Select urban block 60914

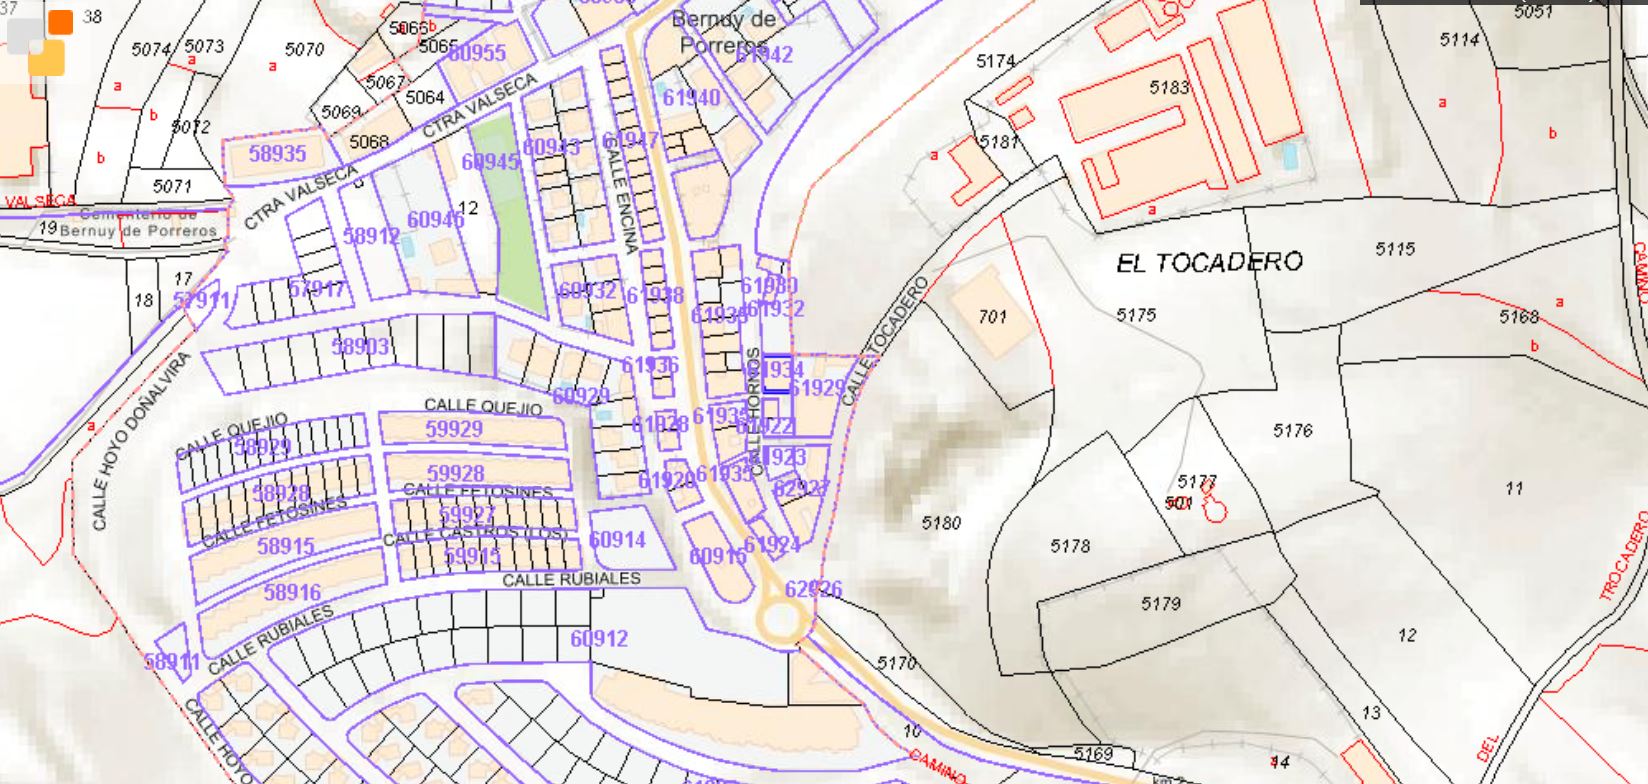click(617, 540)
